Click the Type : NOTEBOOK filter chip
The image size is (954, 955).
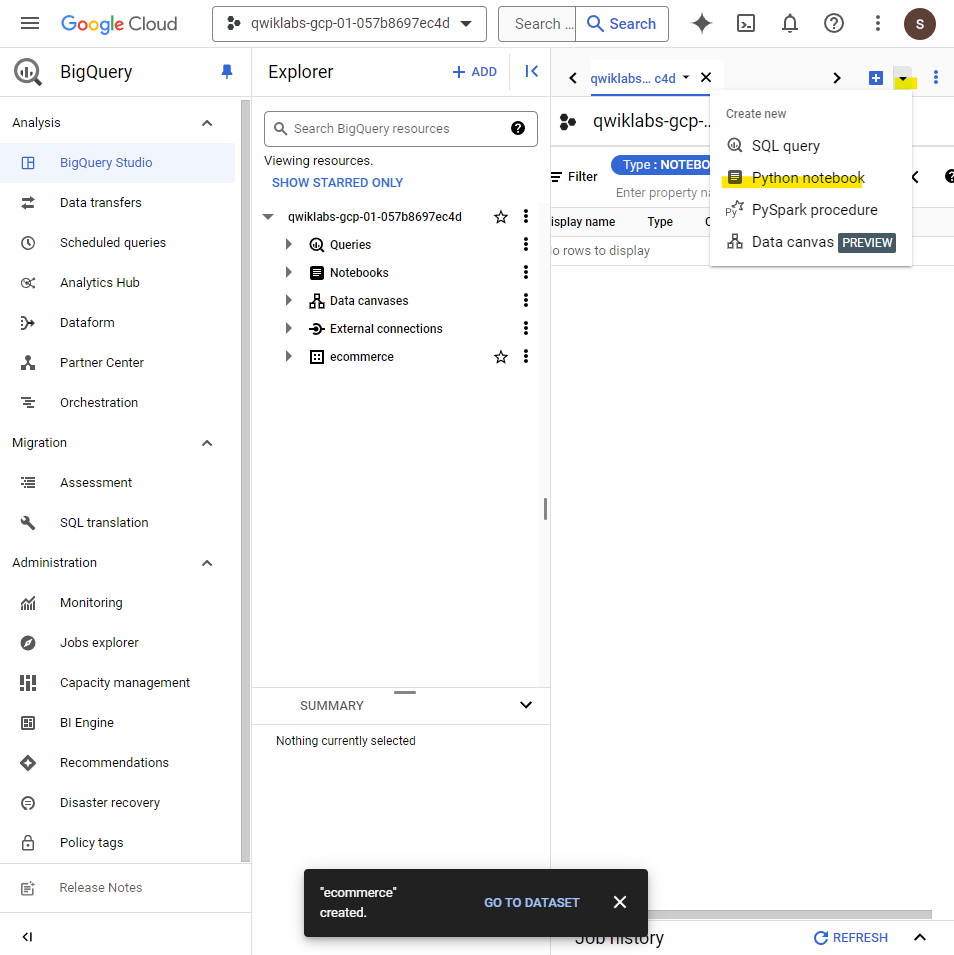click(661, 165)
